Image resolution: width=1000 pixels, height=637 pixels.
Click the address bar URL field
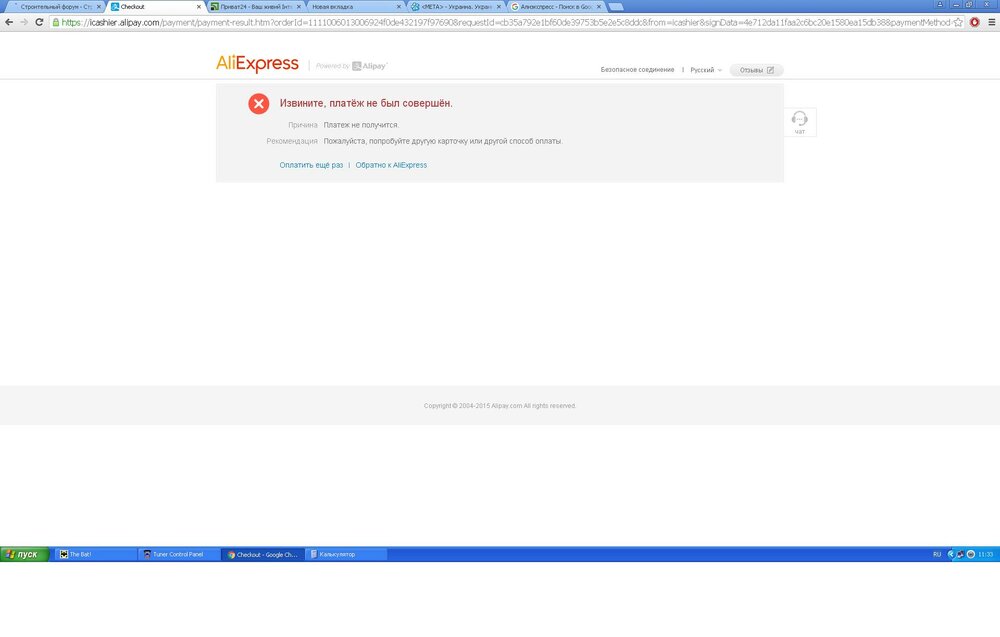[506, 22]
